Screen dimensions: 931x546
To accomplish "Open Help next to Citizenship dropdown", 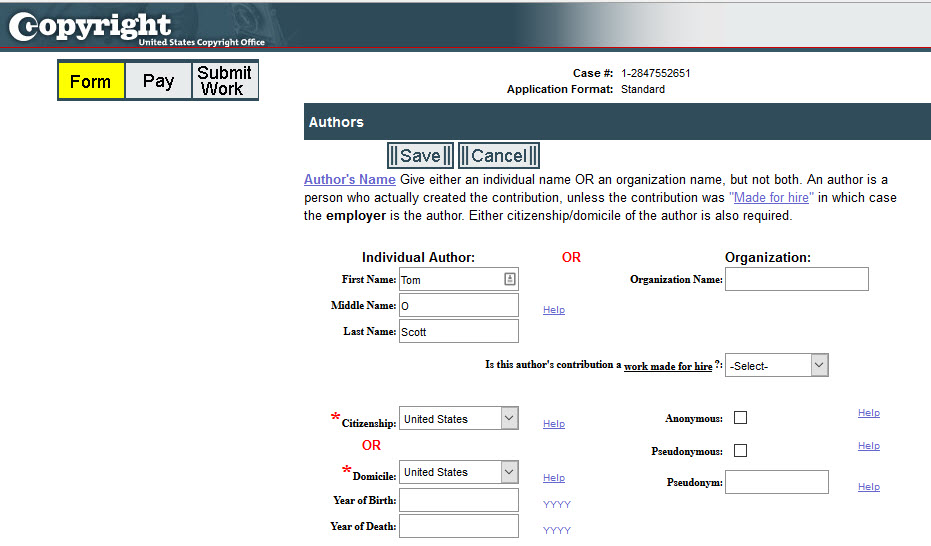I will 554,424.
